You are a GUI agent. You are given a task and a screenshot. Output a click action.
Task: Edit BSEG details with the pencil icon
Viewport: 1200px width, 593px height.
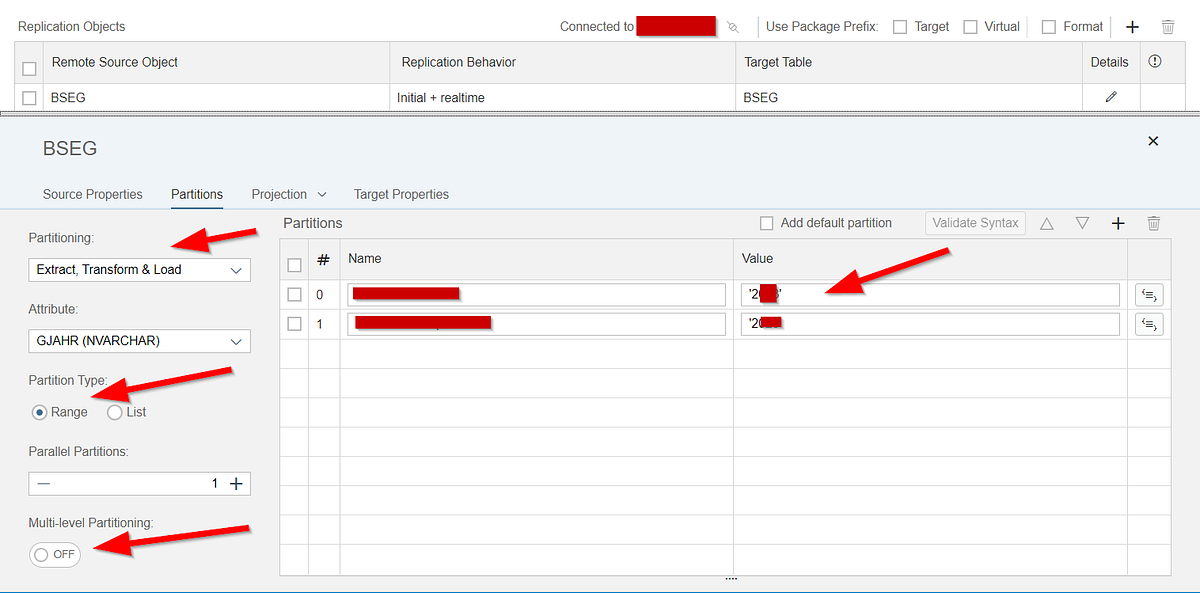[x=1110, y=97]
